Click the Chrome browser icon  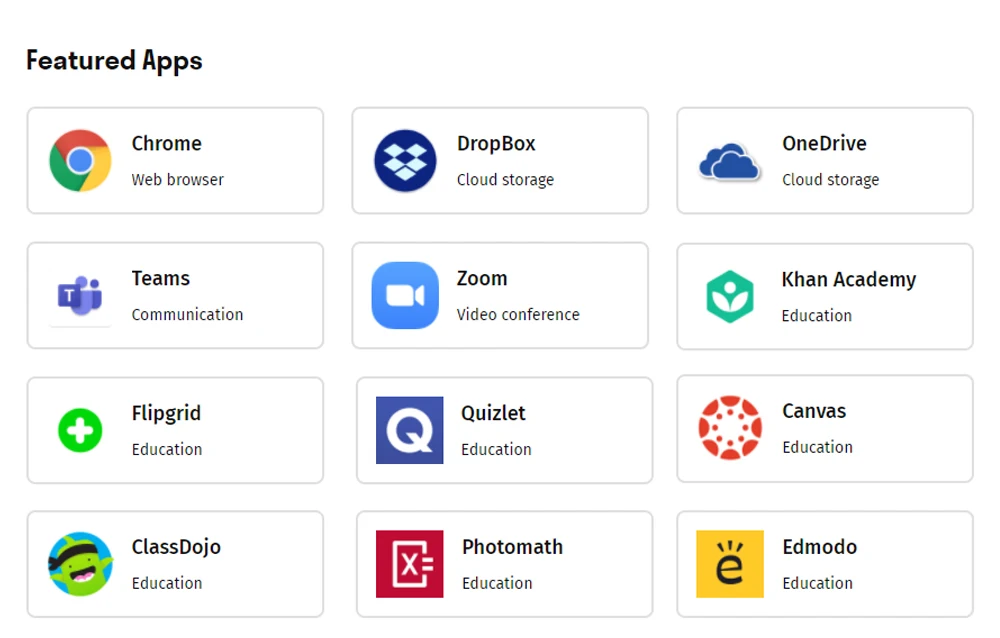(80, 160)
